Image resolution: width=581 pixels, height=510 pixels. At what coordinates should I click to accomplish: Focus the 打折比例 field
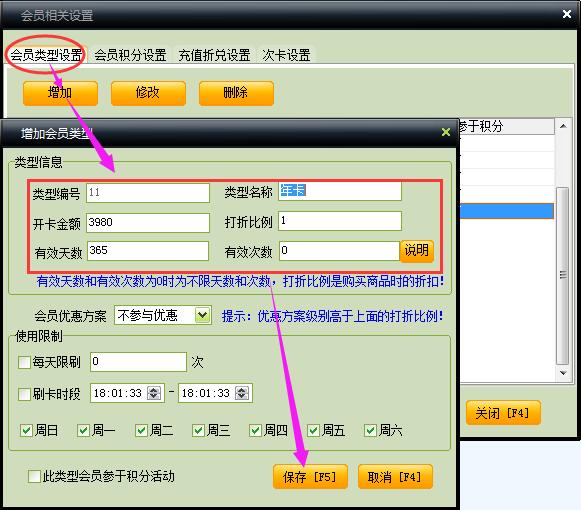coord(340,221)
